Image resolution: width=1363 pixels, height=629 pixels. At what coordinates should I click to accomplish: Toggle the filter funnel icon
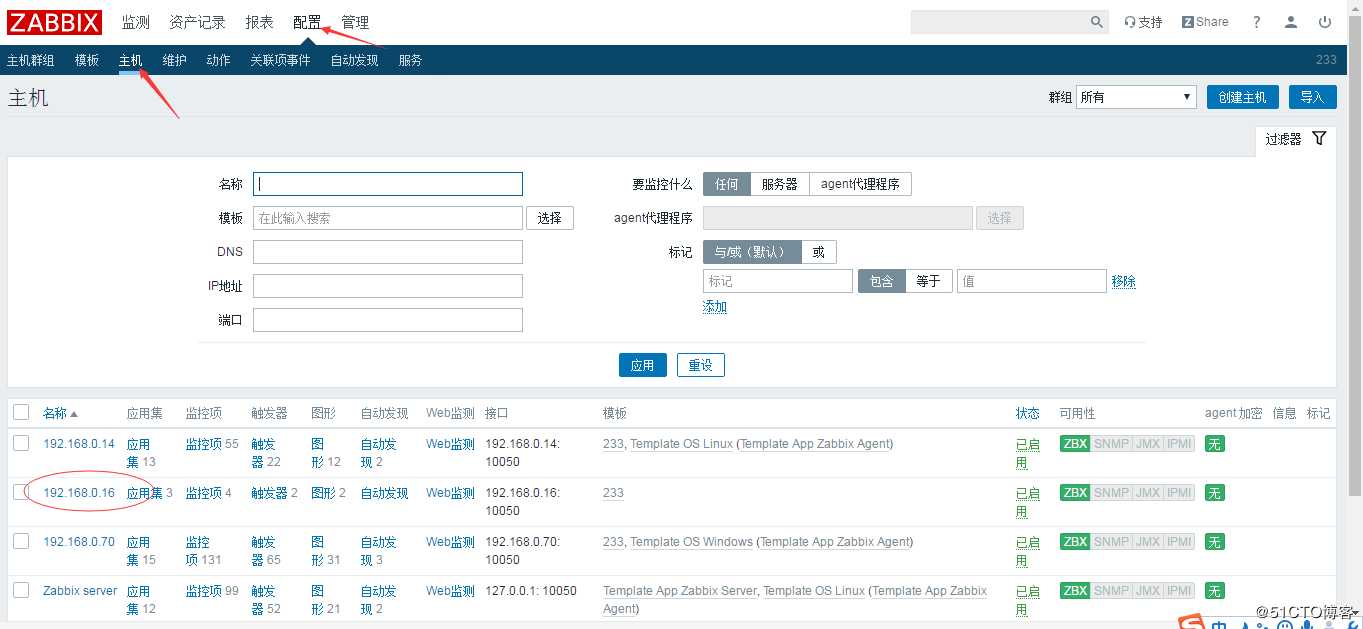pos(1319,139)
